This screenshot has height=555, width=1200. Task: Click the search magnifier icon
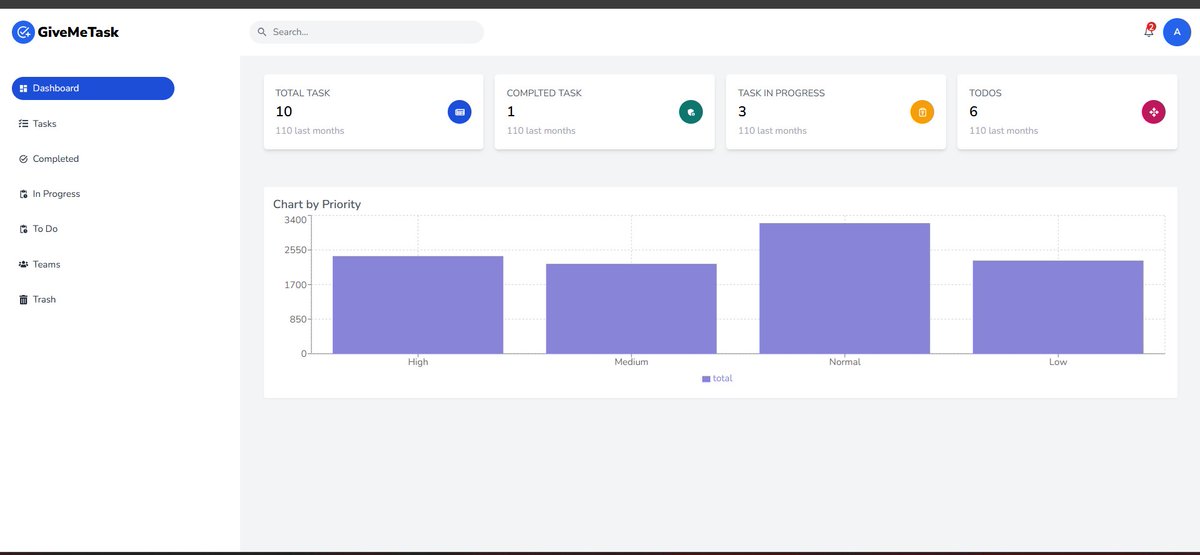[262, 32]
